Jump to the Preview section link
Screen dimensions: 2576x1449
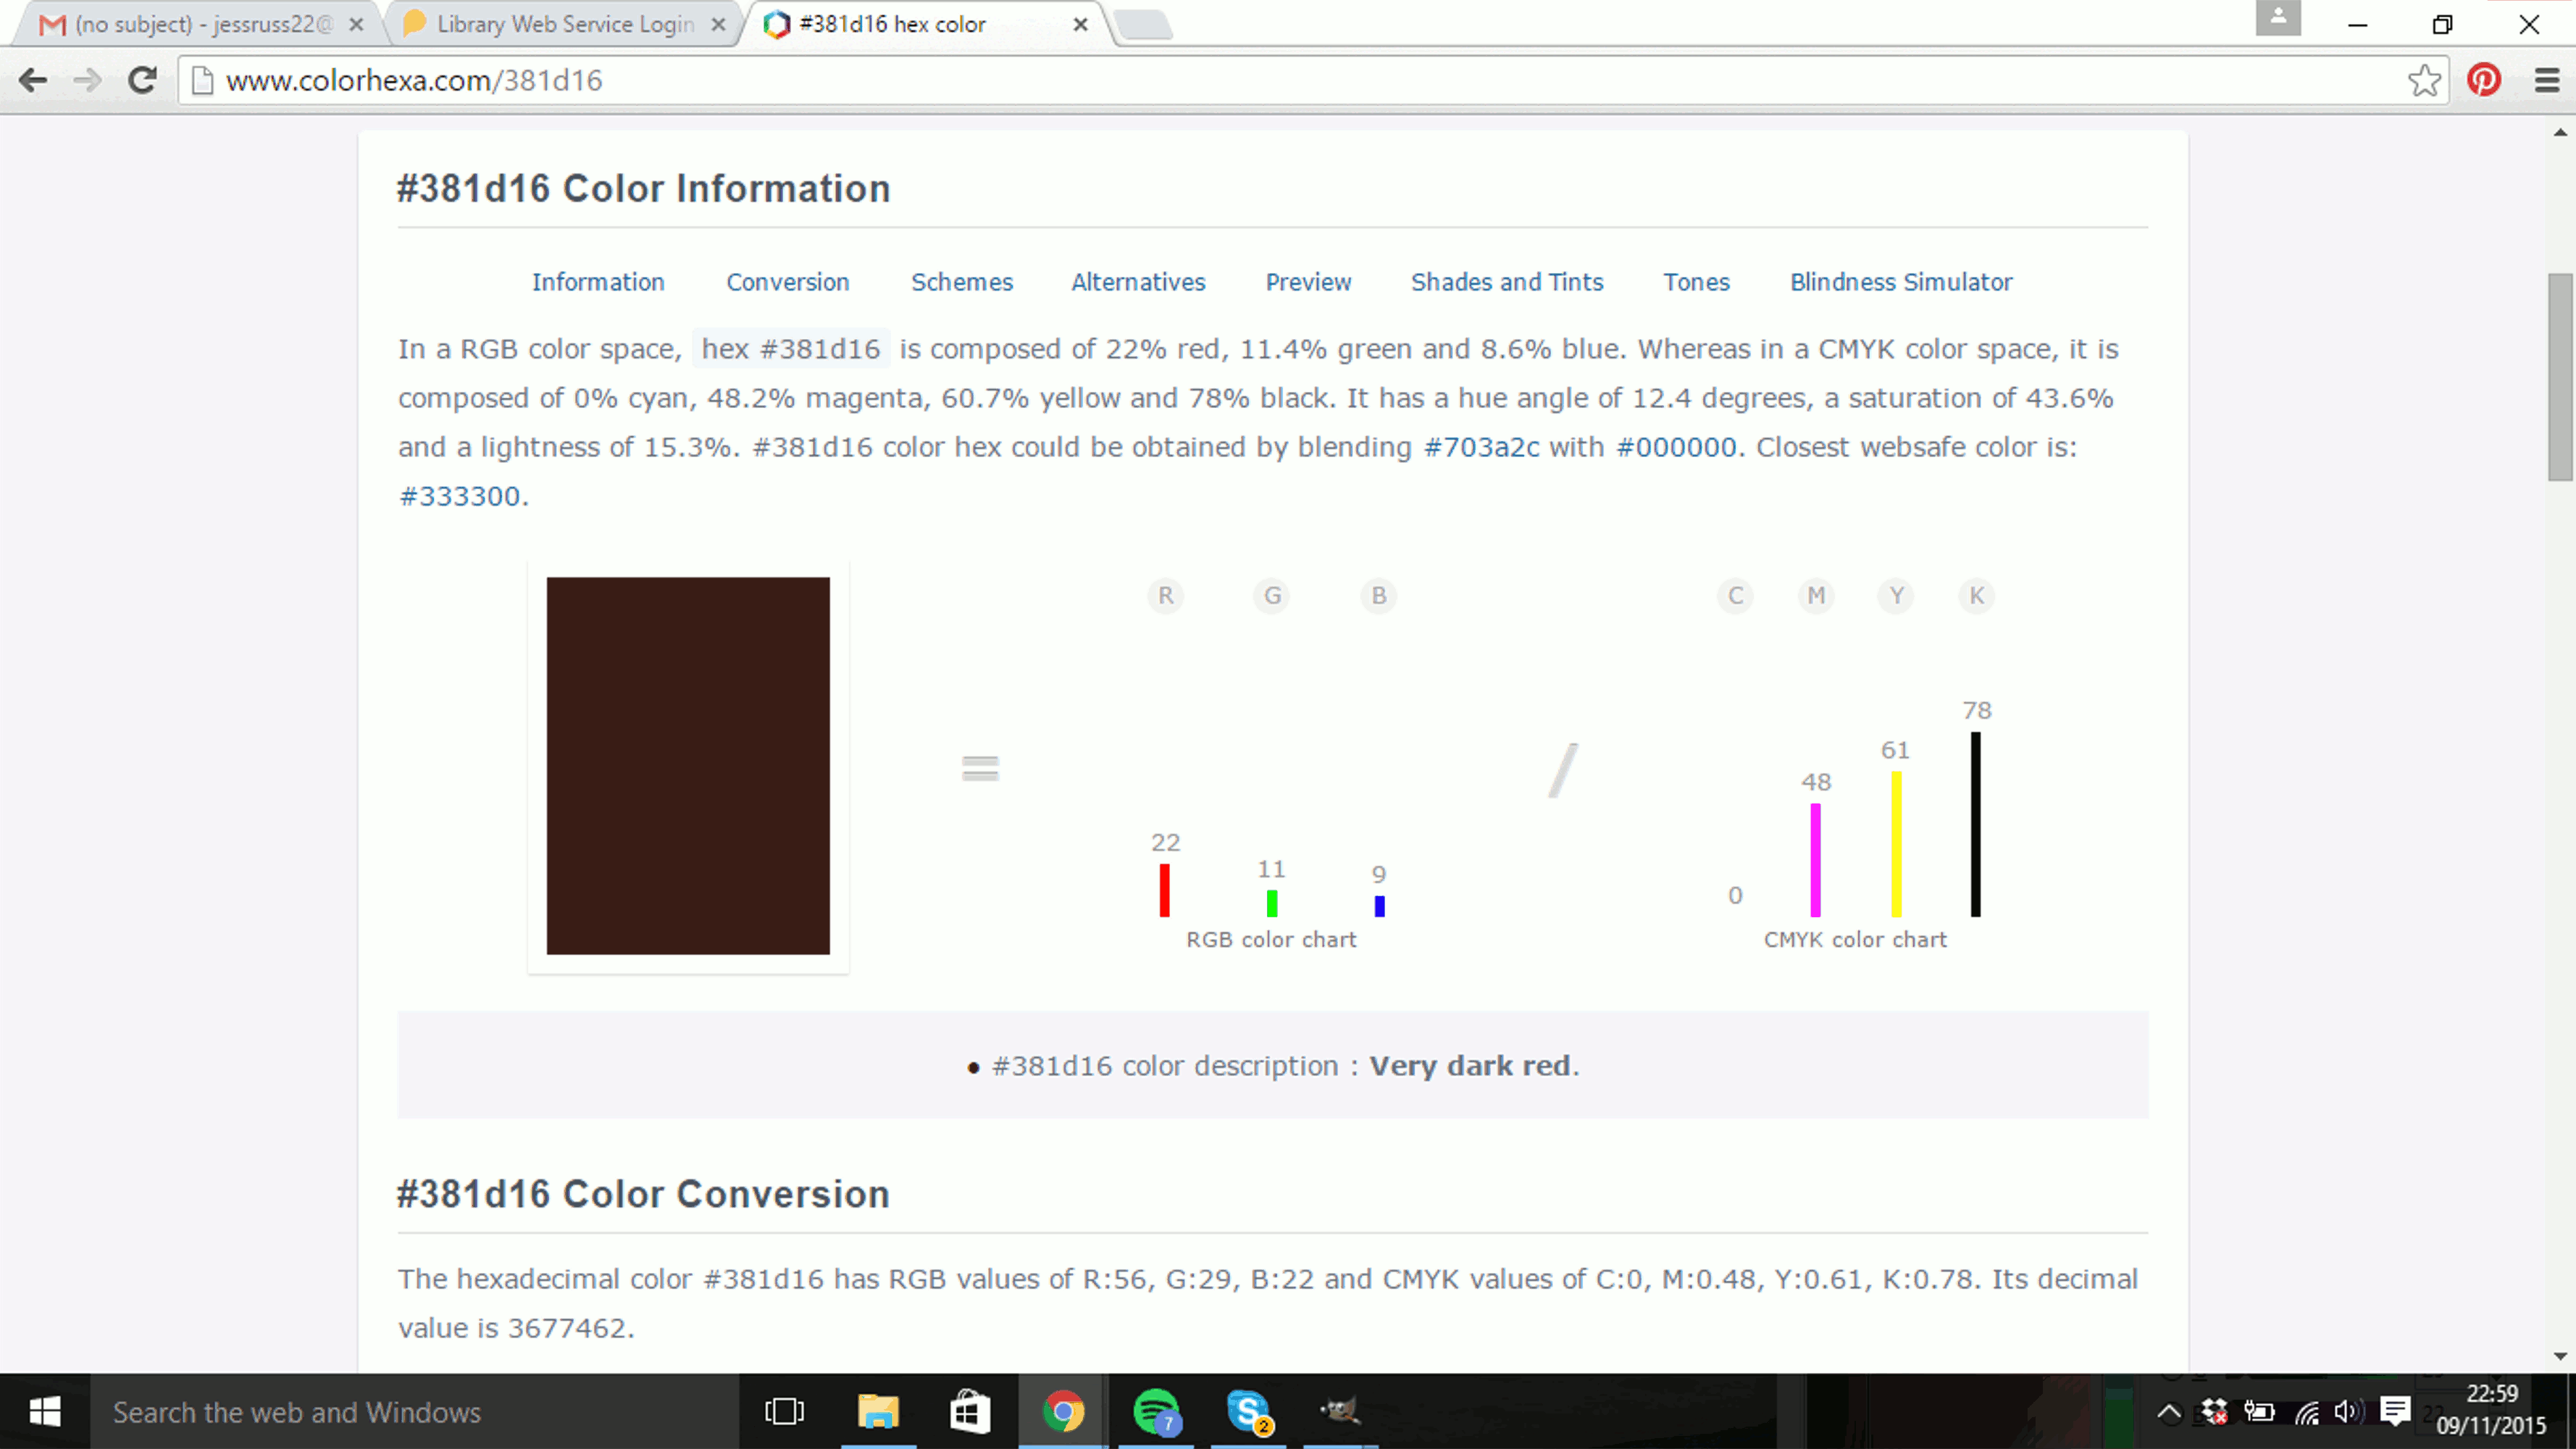[1308, 282]
